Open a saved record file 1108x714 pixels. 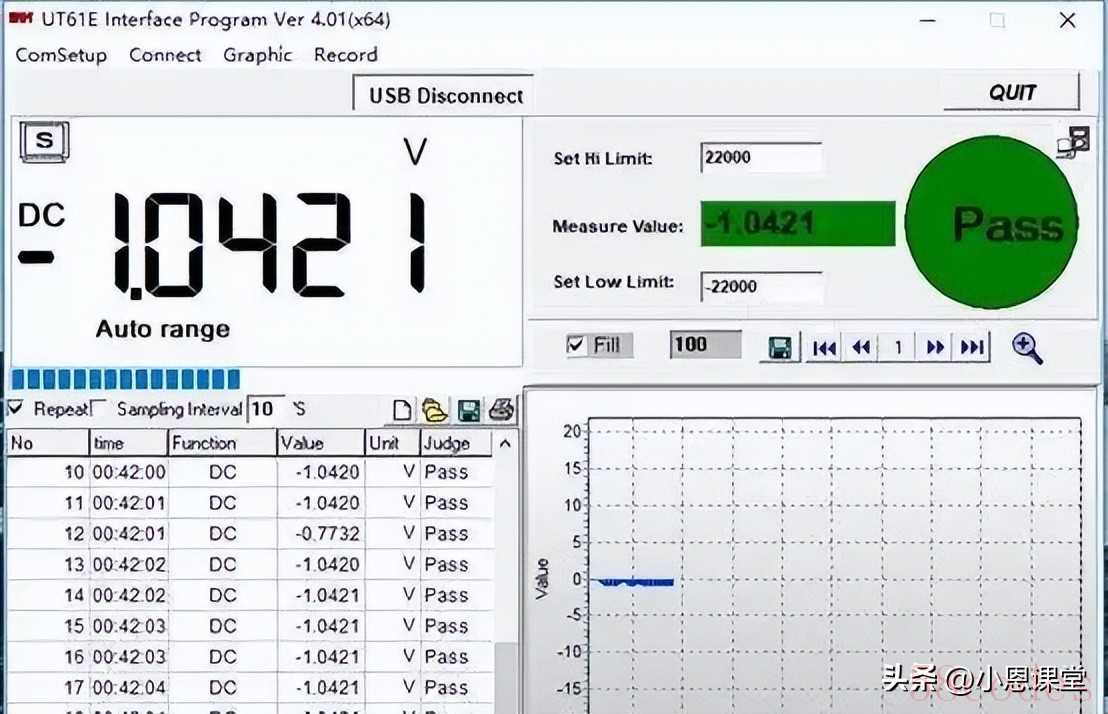point(435,410)
